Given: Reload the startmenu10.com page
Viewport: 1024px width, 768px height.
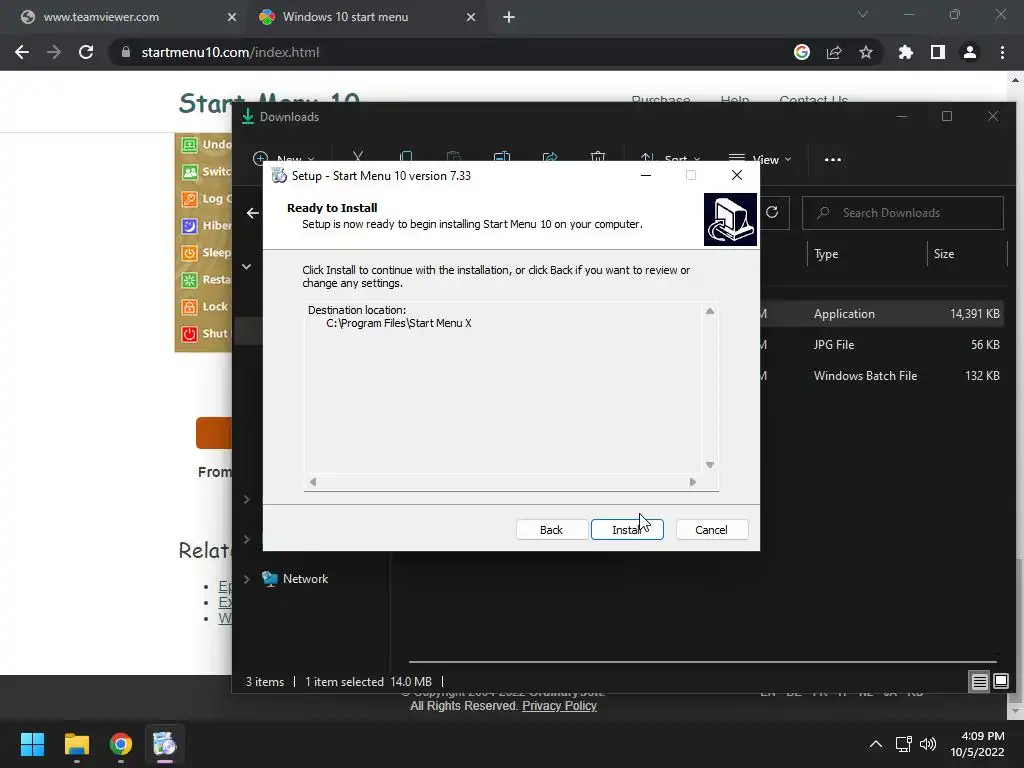Looking at the screenshot, I should [x=86, y=52].
